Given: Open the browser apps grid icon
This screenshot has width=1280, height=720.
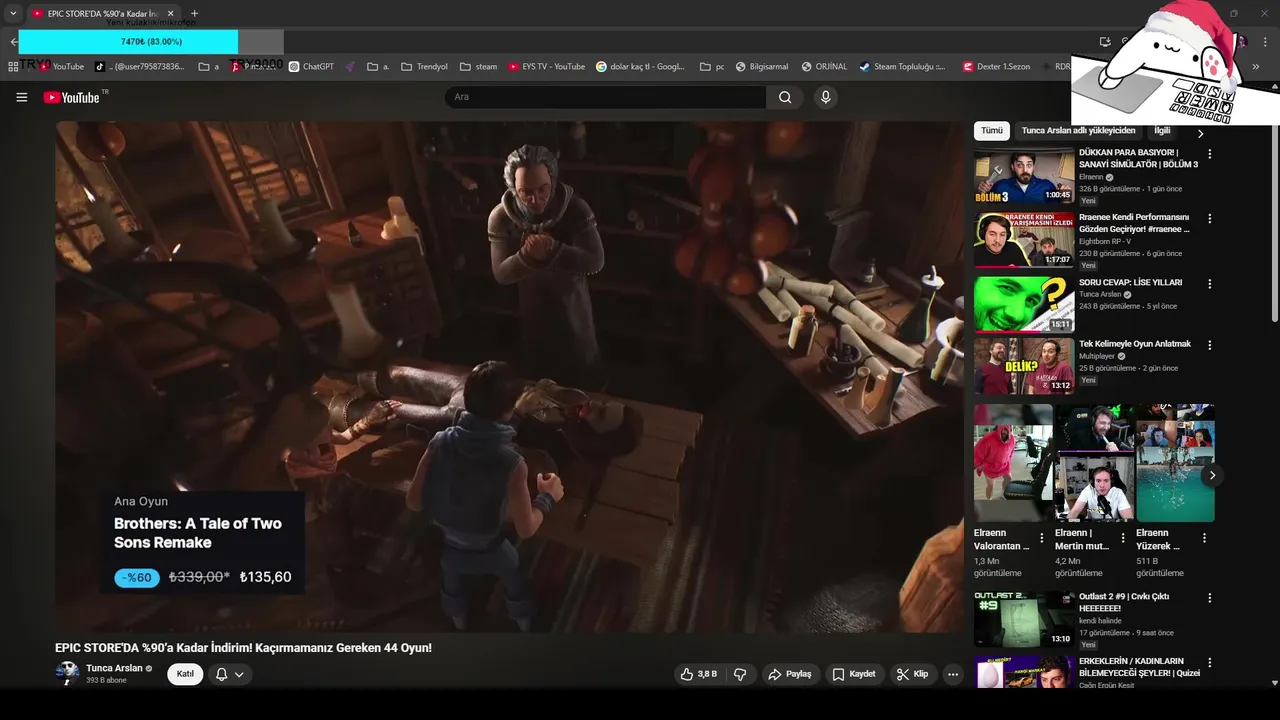Looking at the screenshot, I should click(x=13, y=67).
